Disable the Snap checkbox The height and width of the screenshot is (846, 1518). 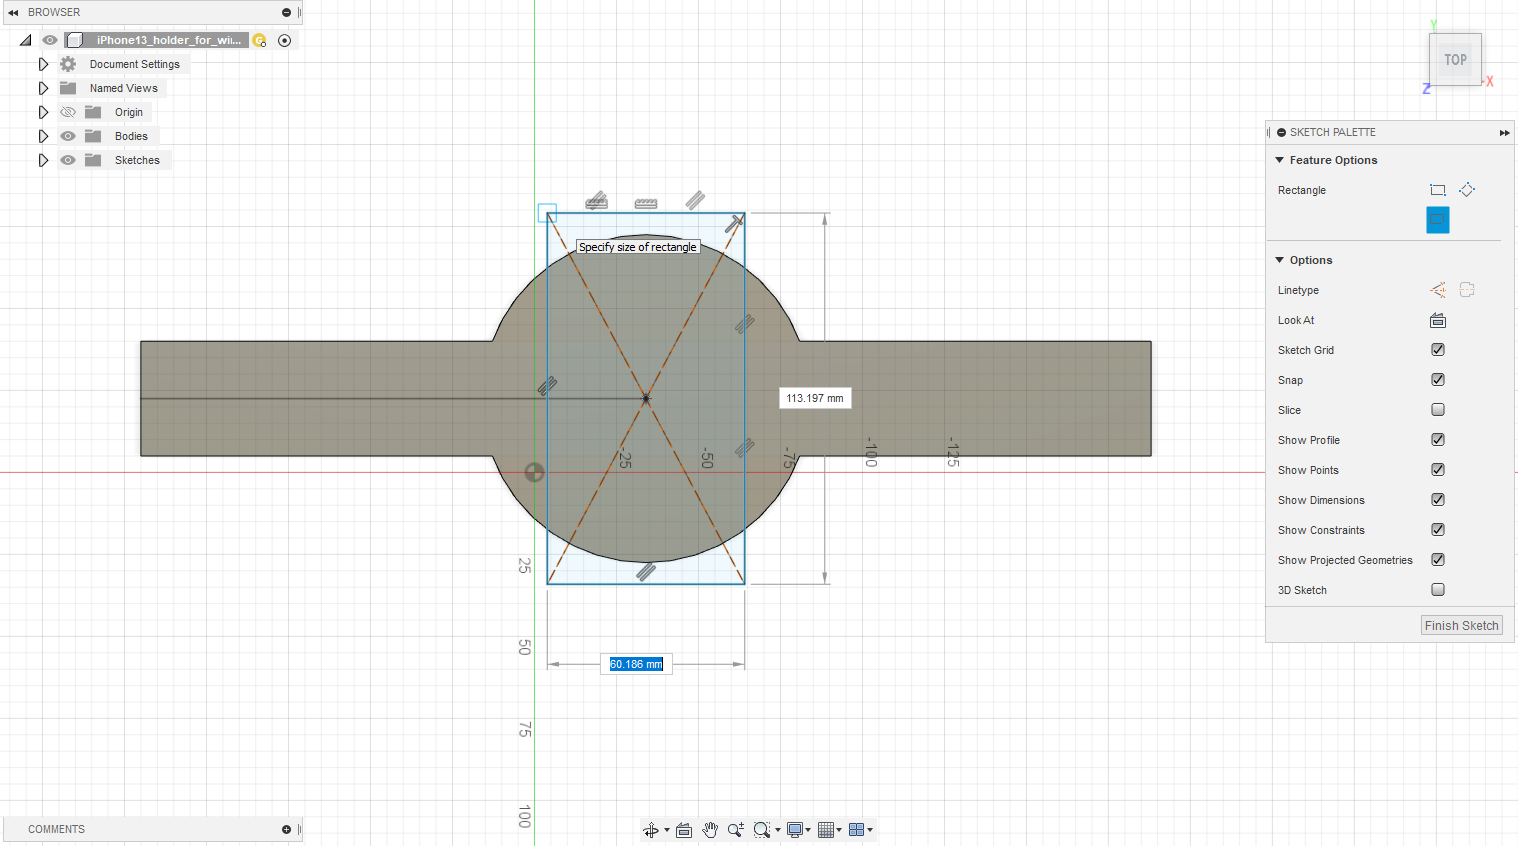pyautogui.click(x=1438, y=380)
